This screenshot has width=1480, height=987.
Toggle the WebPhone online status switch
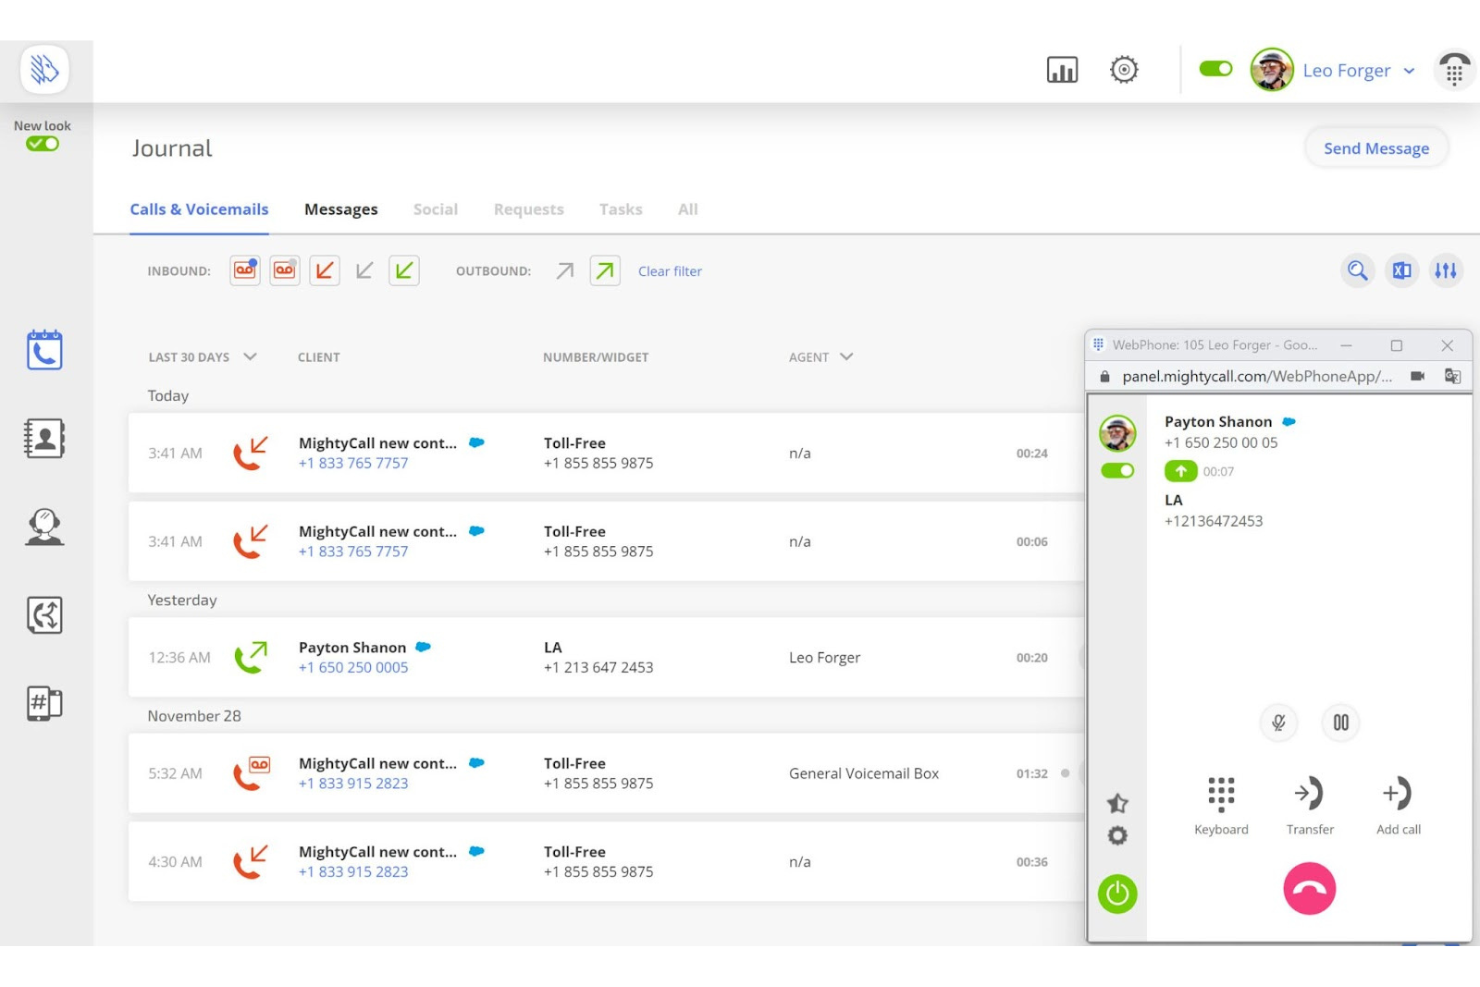click(1117, 469)
